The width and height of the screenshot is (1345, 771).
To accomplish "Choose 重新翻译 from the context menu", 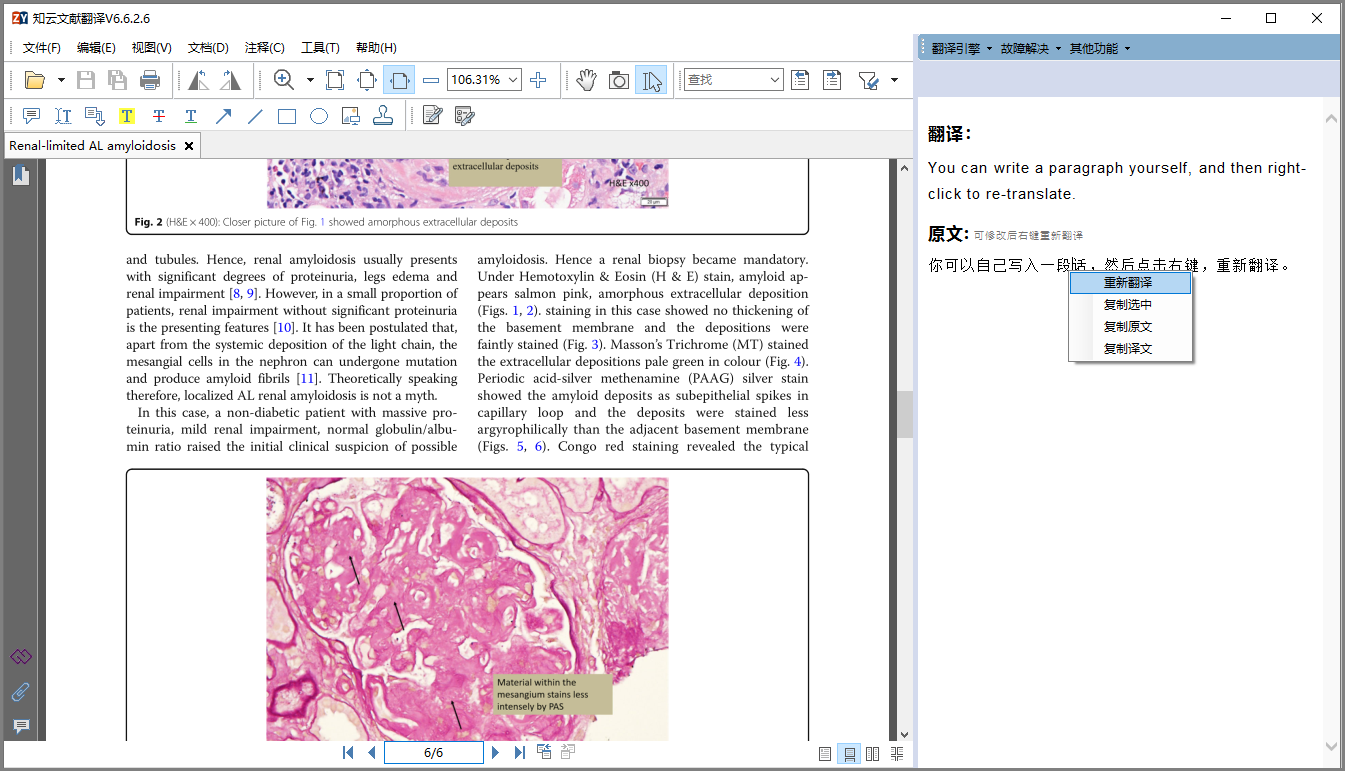I will pos(1130,283).
